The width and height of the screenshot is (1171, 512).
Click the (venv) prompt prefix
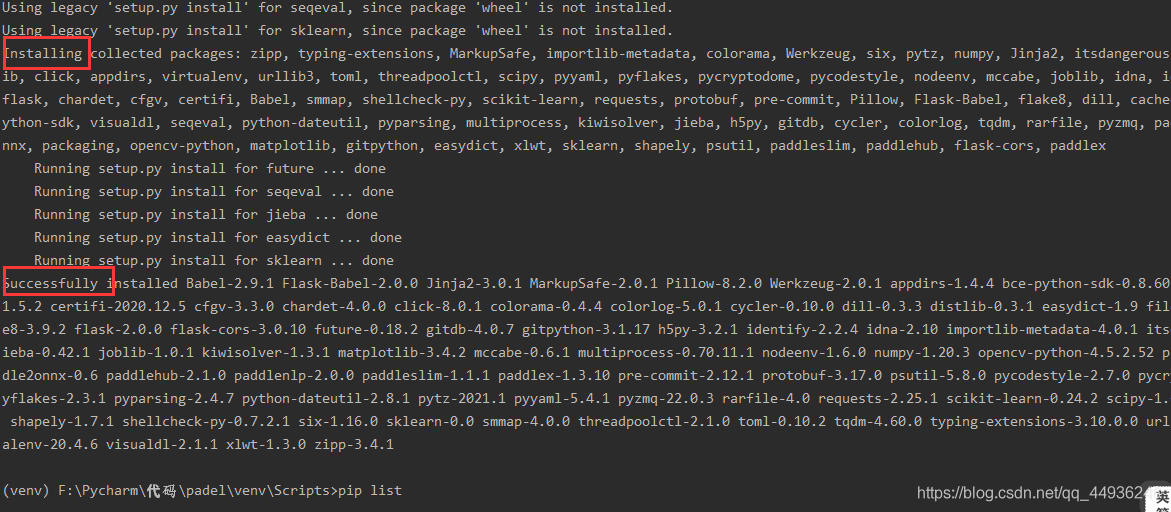click(22, 491)
